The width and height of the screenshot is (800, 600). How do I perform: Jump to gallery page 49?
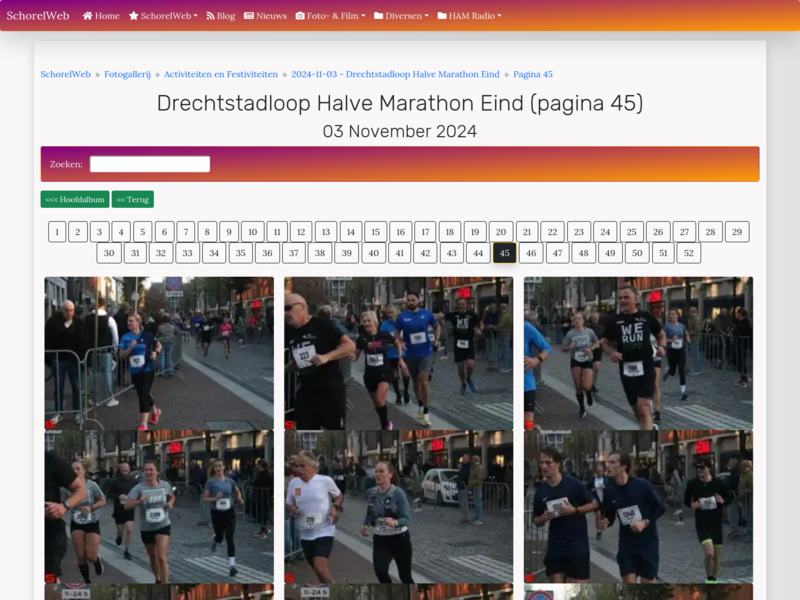610,253
